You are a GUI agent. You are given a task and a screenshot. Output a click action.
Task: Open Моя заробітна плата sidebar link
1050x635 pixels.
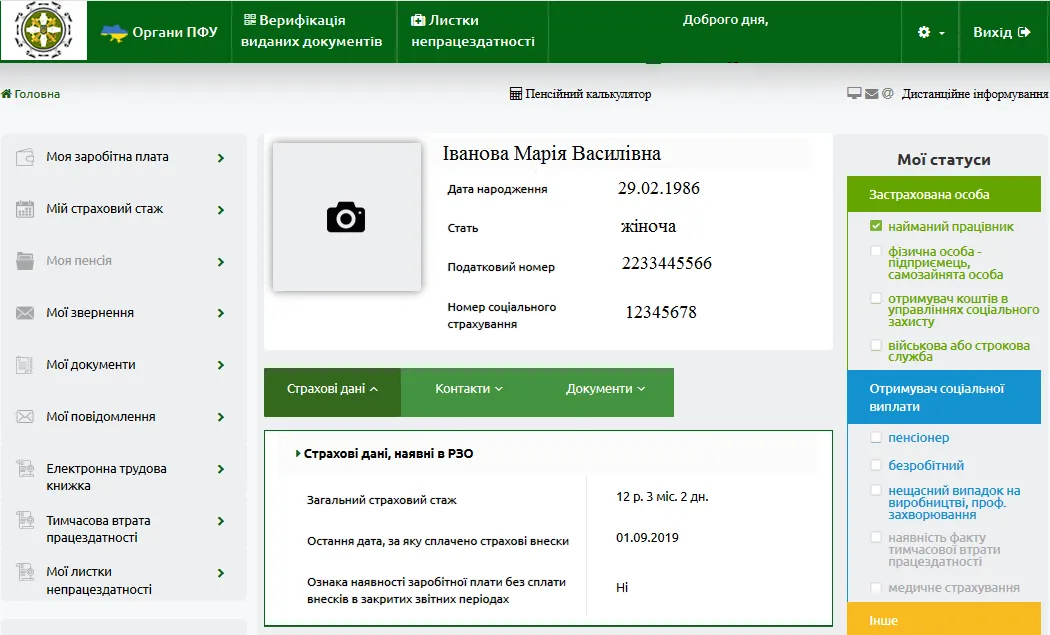pos(107,157)
